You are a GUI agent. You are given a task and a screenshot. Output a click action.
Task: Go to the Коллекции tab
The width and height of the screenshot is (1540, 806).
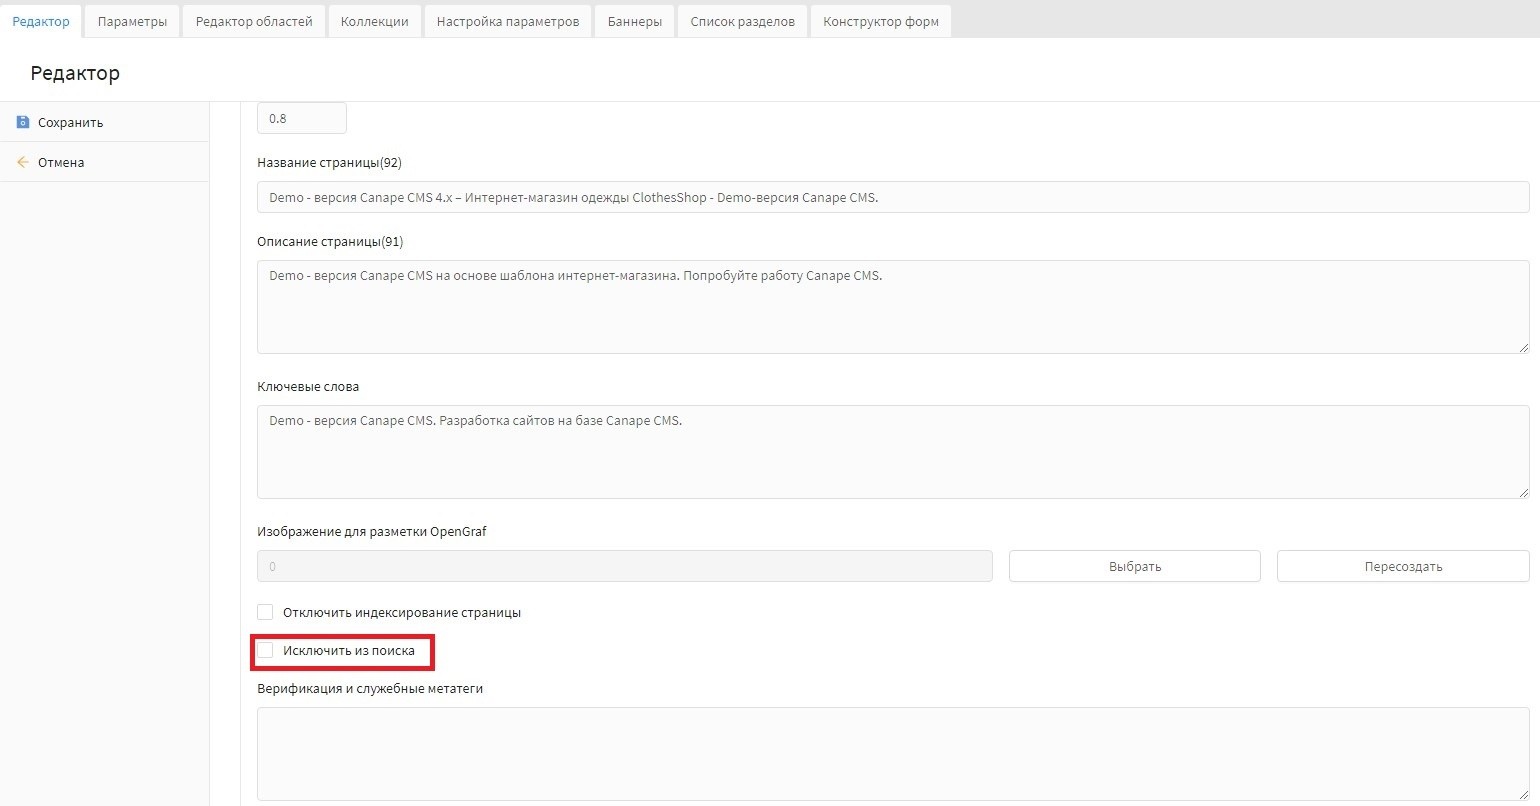[x=374, y=21]
